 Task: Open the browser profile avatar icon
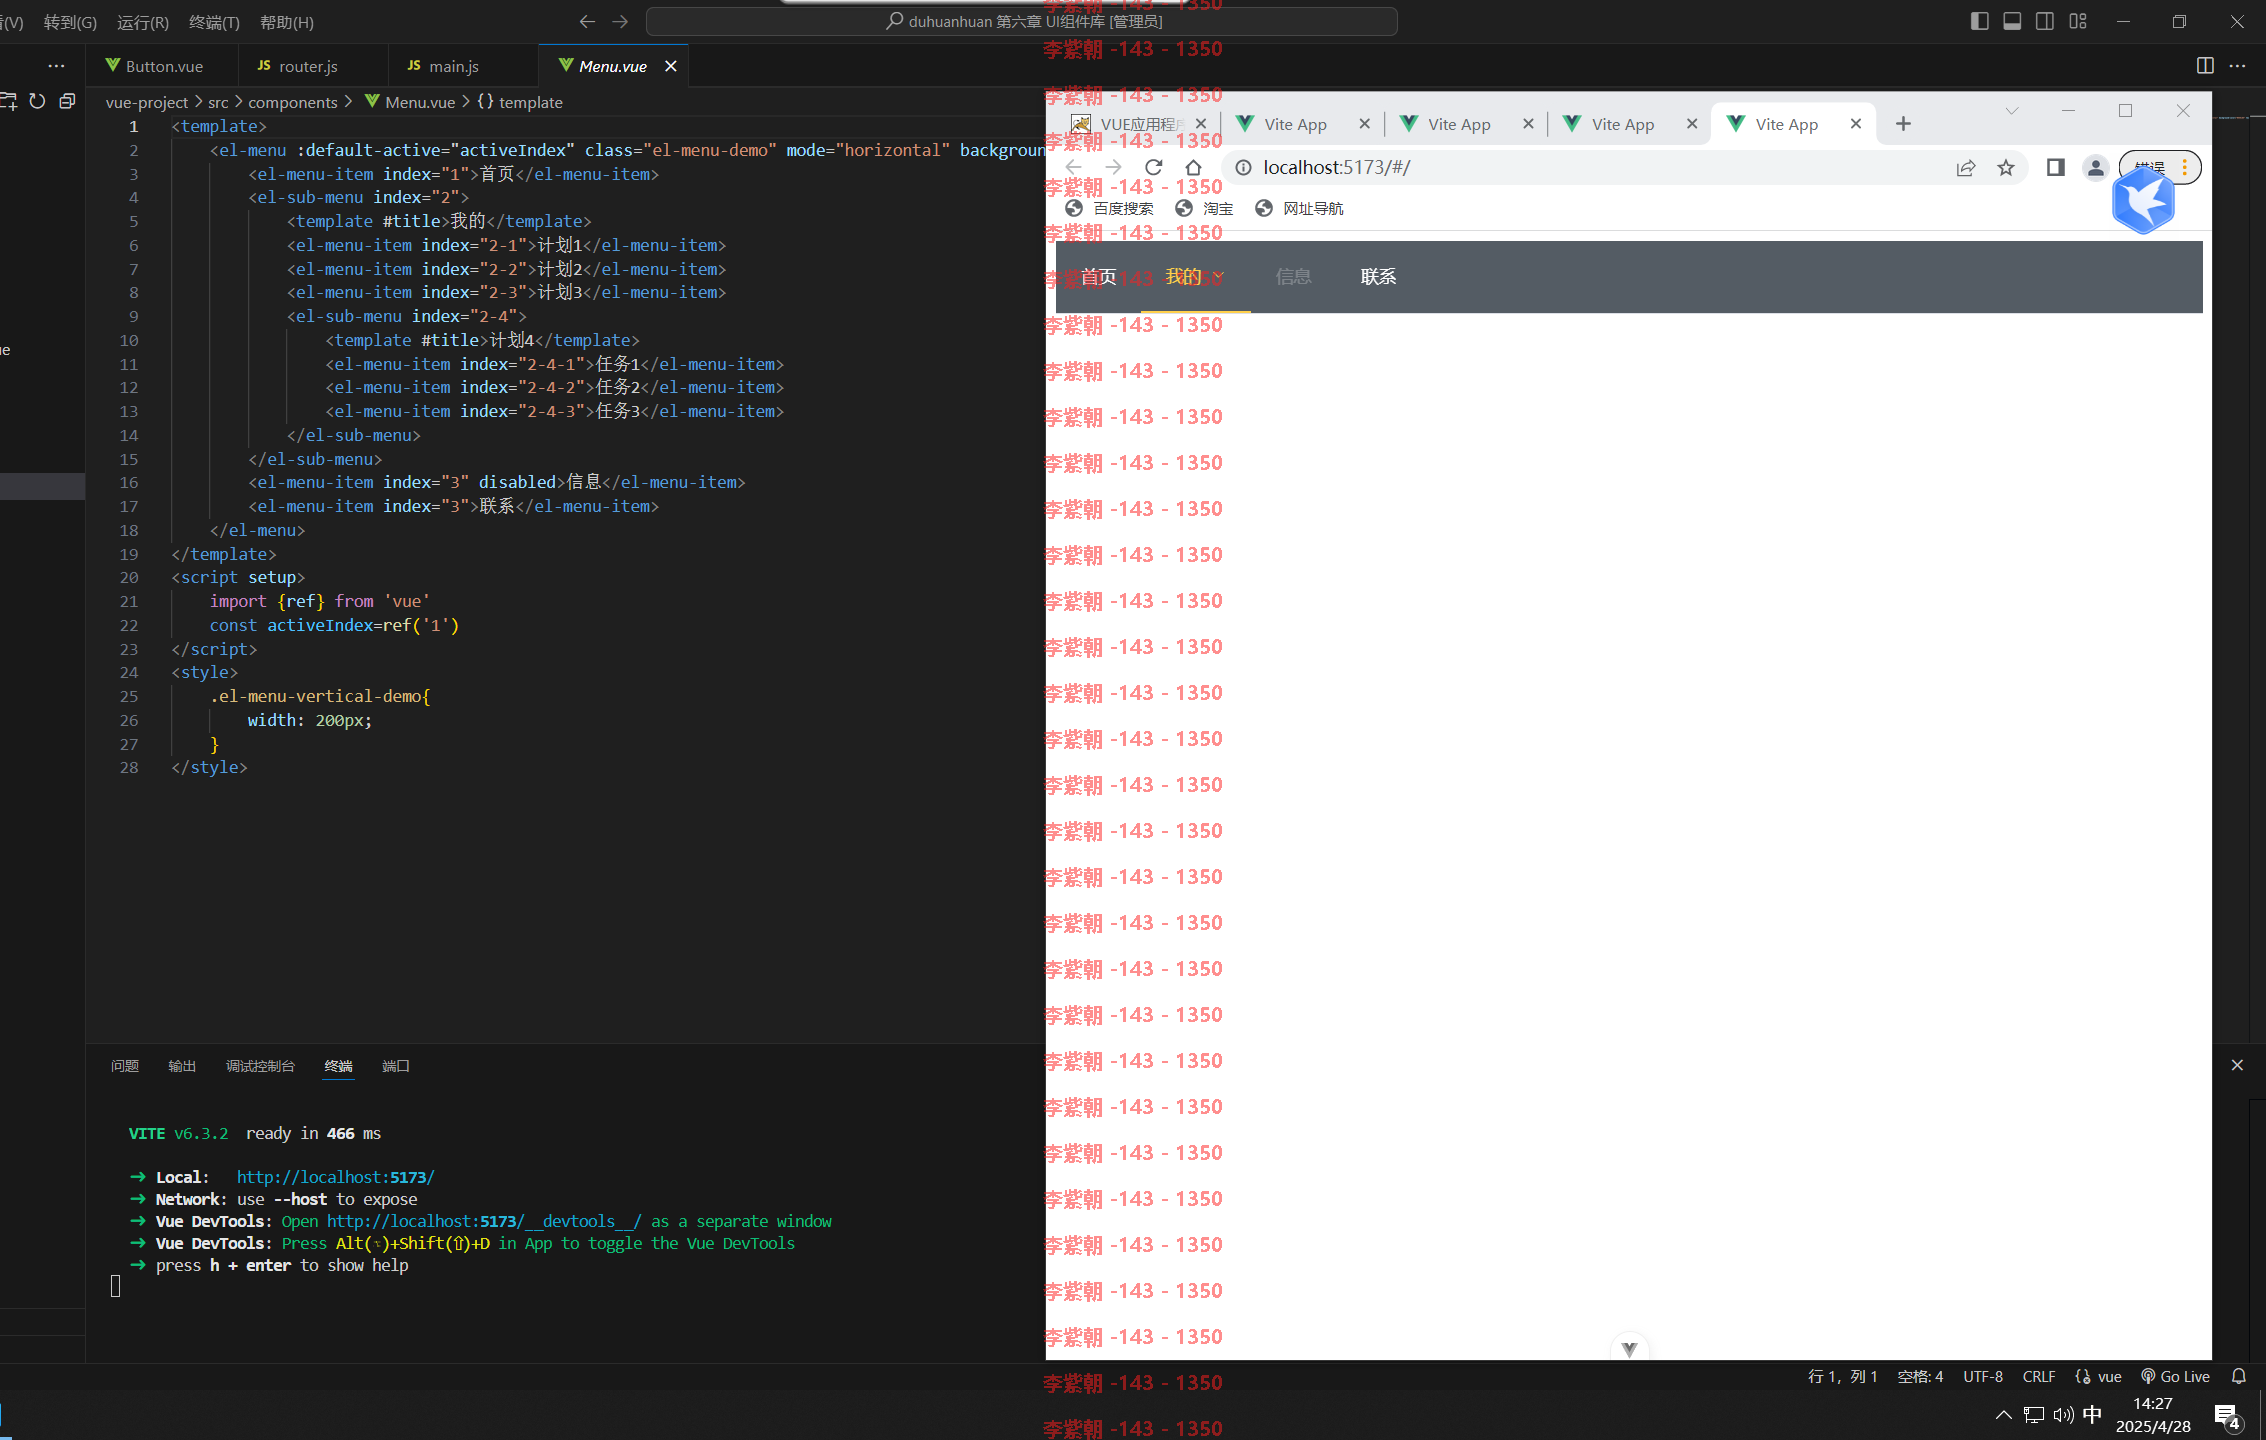point(2095,167)
